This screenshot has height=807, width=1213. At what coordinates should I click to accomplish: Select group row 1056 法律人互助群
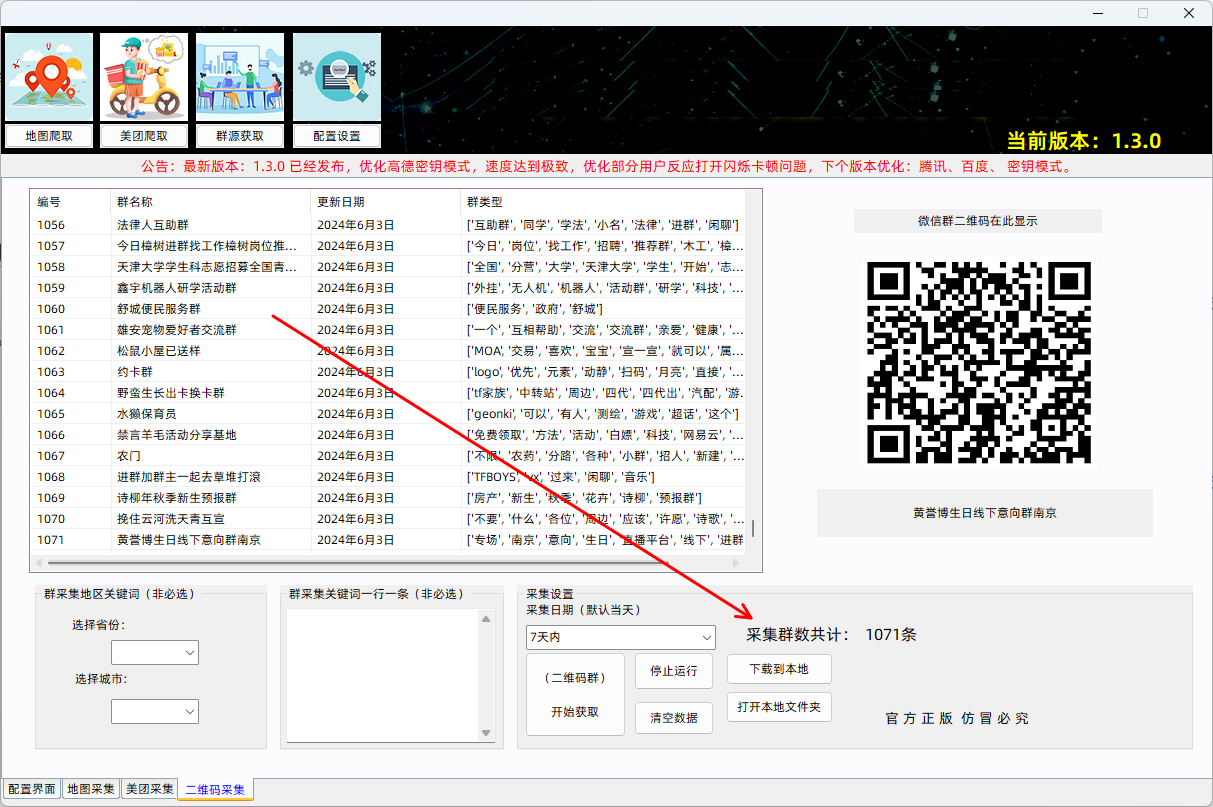(x=200, y=224)
